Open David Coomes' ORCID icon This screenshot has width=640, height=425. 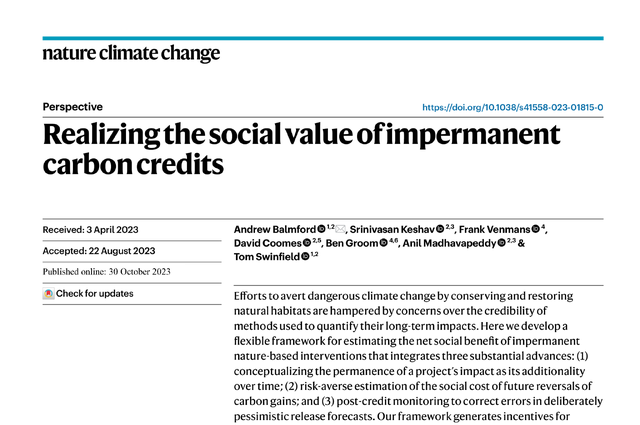[307, 243]
